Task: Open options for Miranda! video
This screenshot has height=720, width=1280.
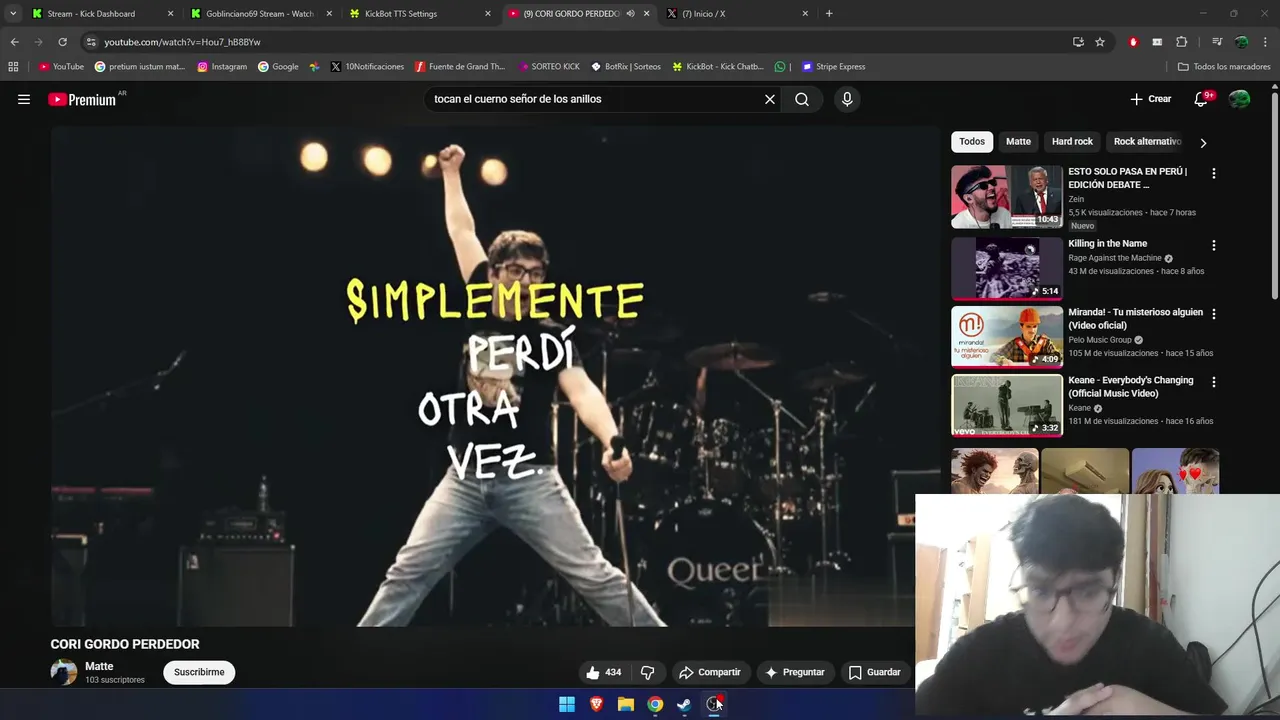Action: click(x=1214, y=313)
